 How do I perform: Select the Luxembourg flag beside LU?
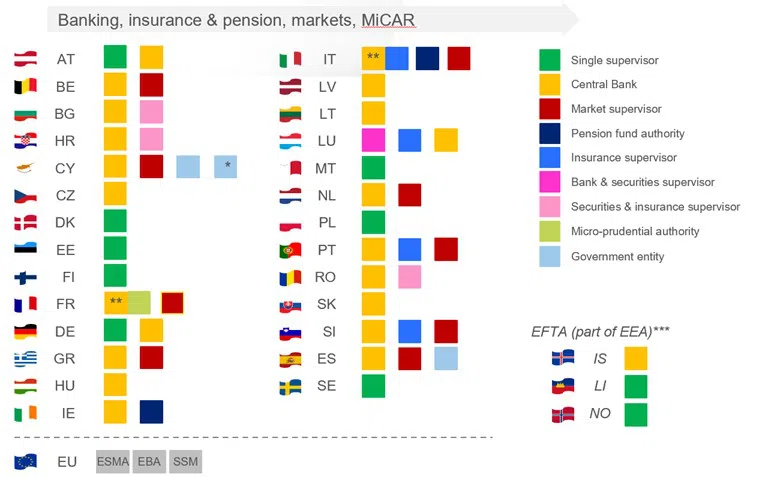(290, 141)
